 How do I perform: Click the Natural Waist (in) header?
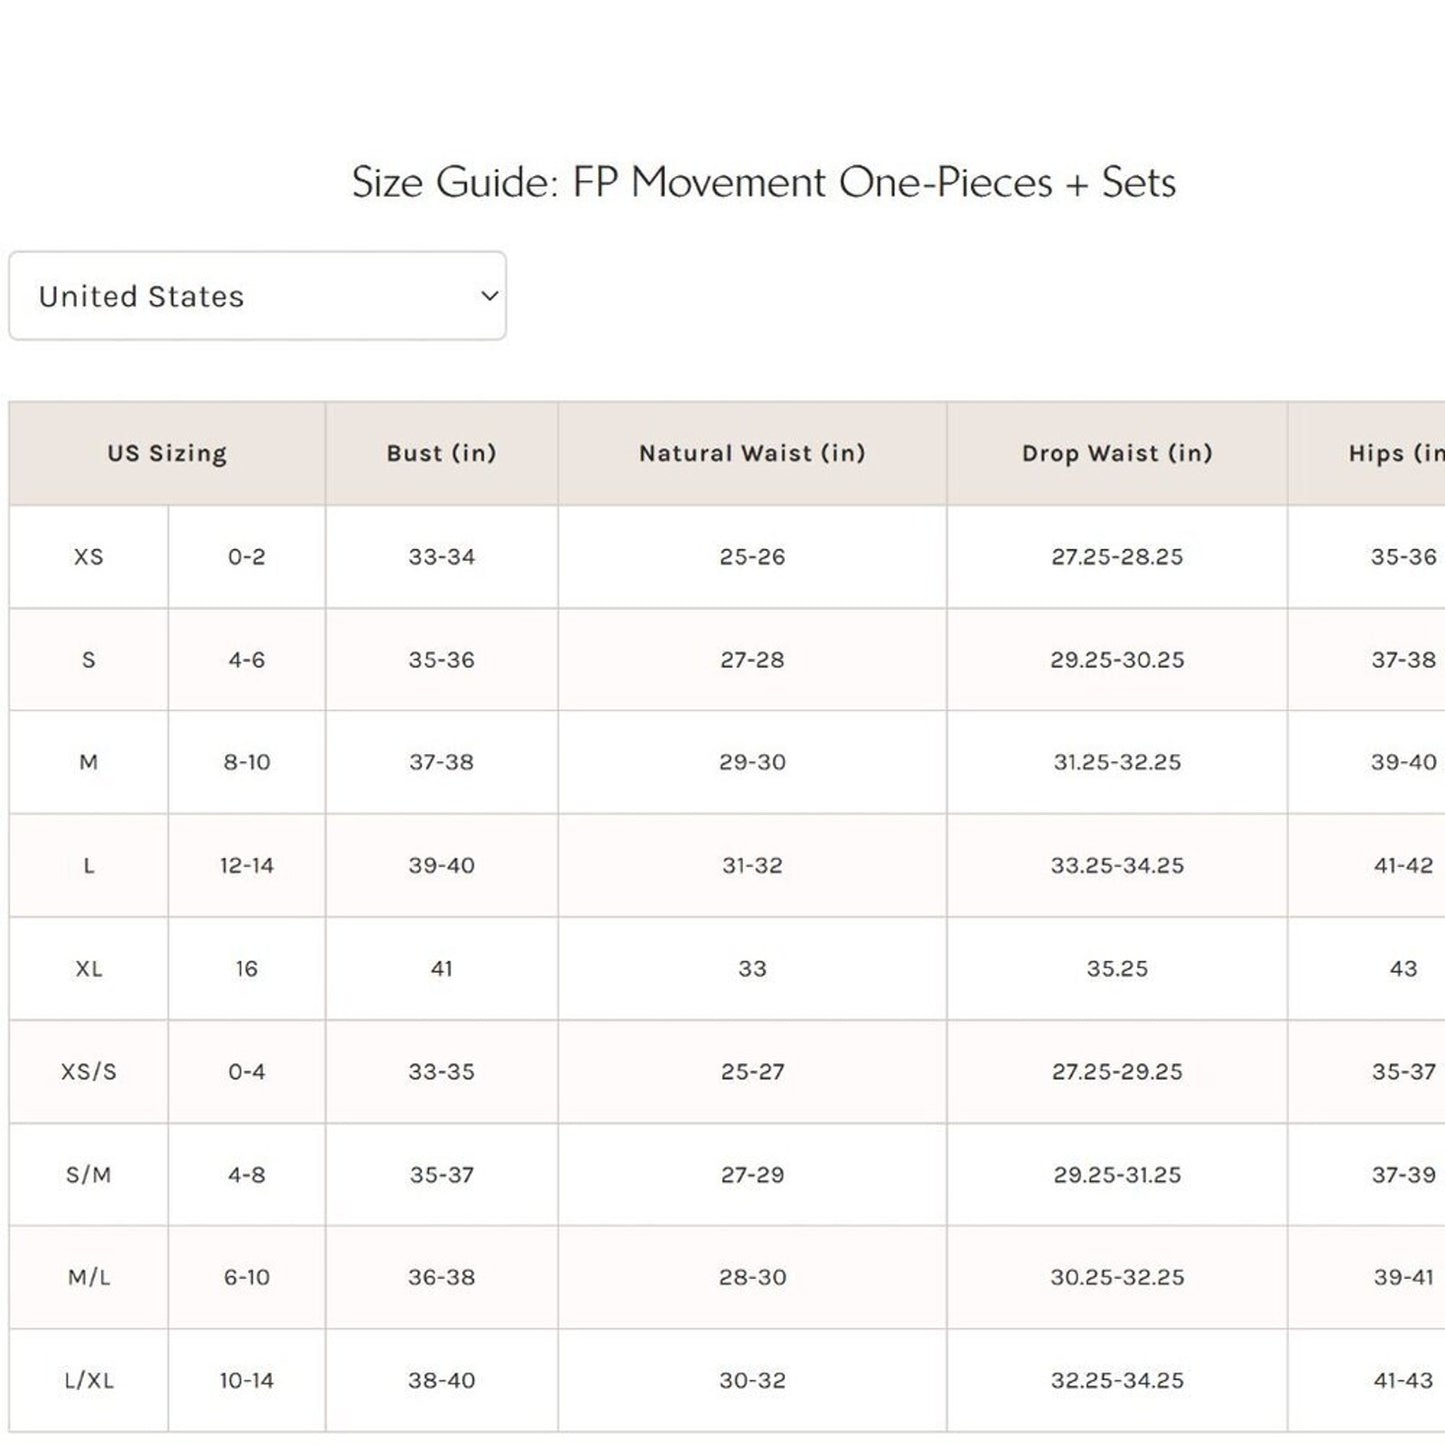752,453
